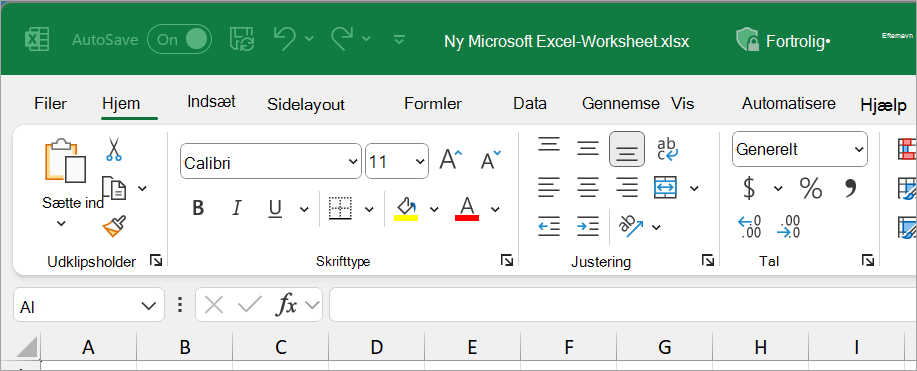Image resolution: width=917 pixels, height=371 pixels.
Task: Click the Save icon in title bar
Action: [x=242, y=39]
